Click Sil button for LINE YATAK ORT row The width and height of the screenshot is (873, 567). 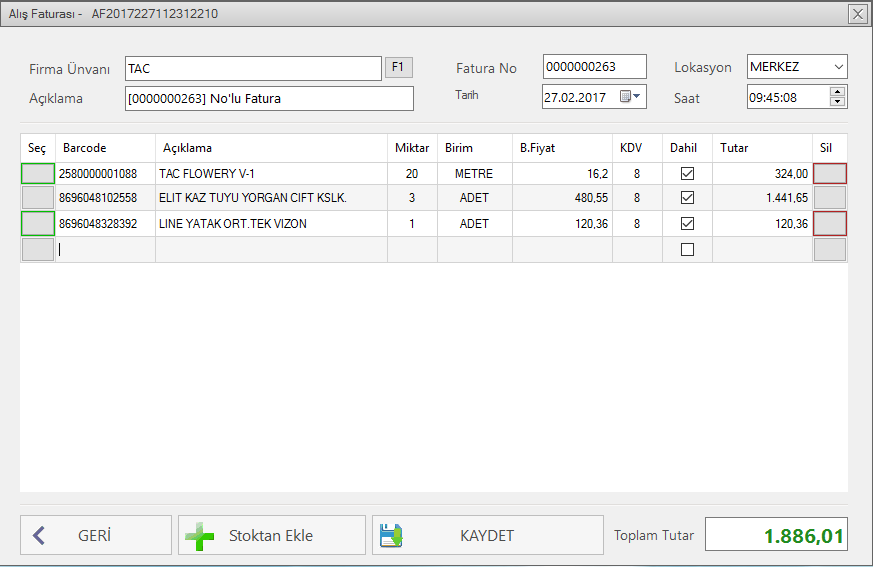829,223
